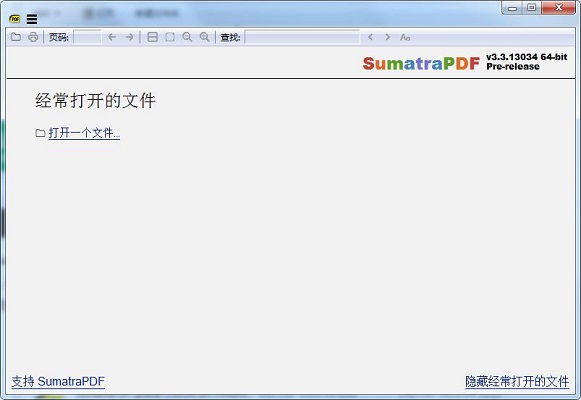The image size is (581, 400).
Task: Click the 支持 SumatraPDF link
Action: (58, 381)
